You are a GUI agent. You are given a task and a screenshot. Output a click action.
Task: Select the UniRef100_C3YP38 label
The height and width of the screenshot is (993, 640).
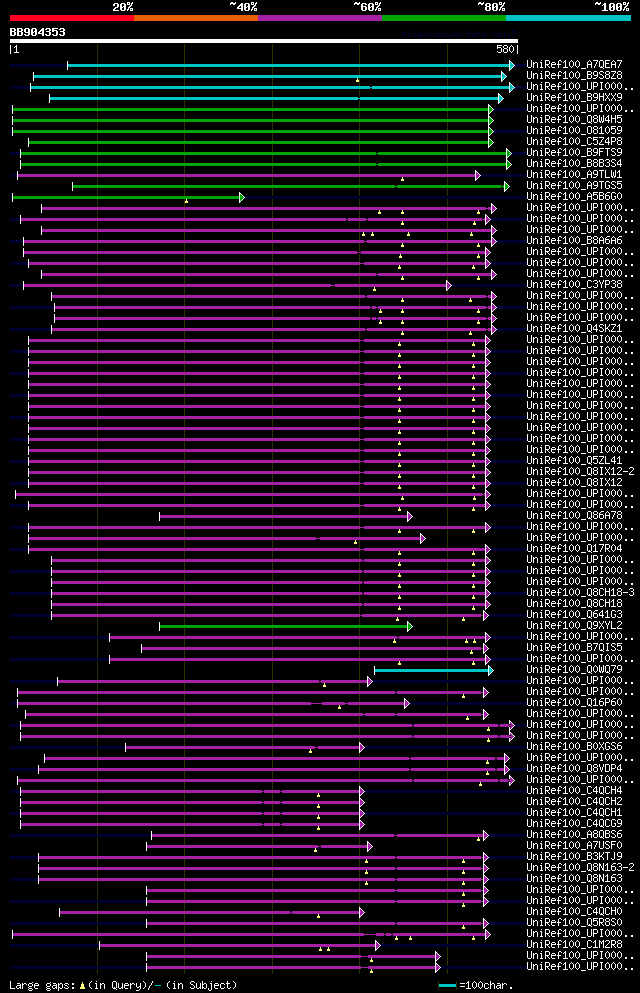[x=574, y=284]
